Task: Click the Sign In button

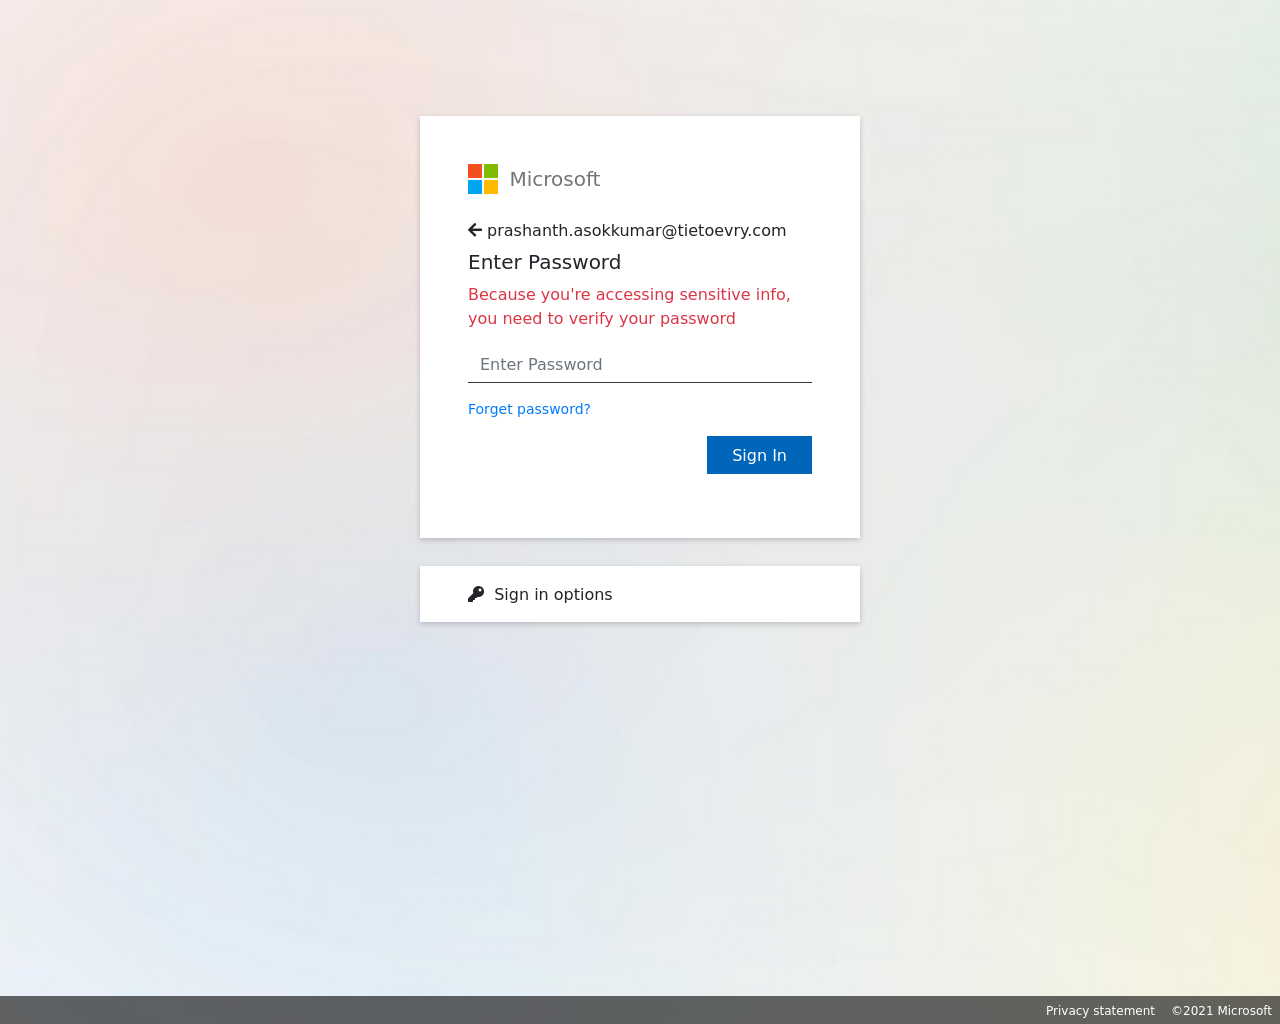Action: tap(759, 455)
